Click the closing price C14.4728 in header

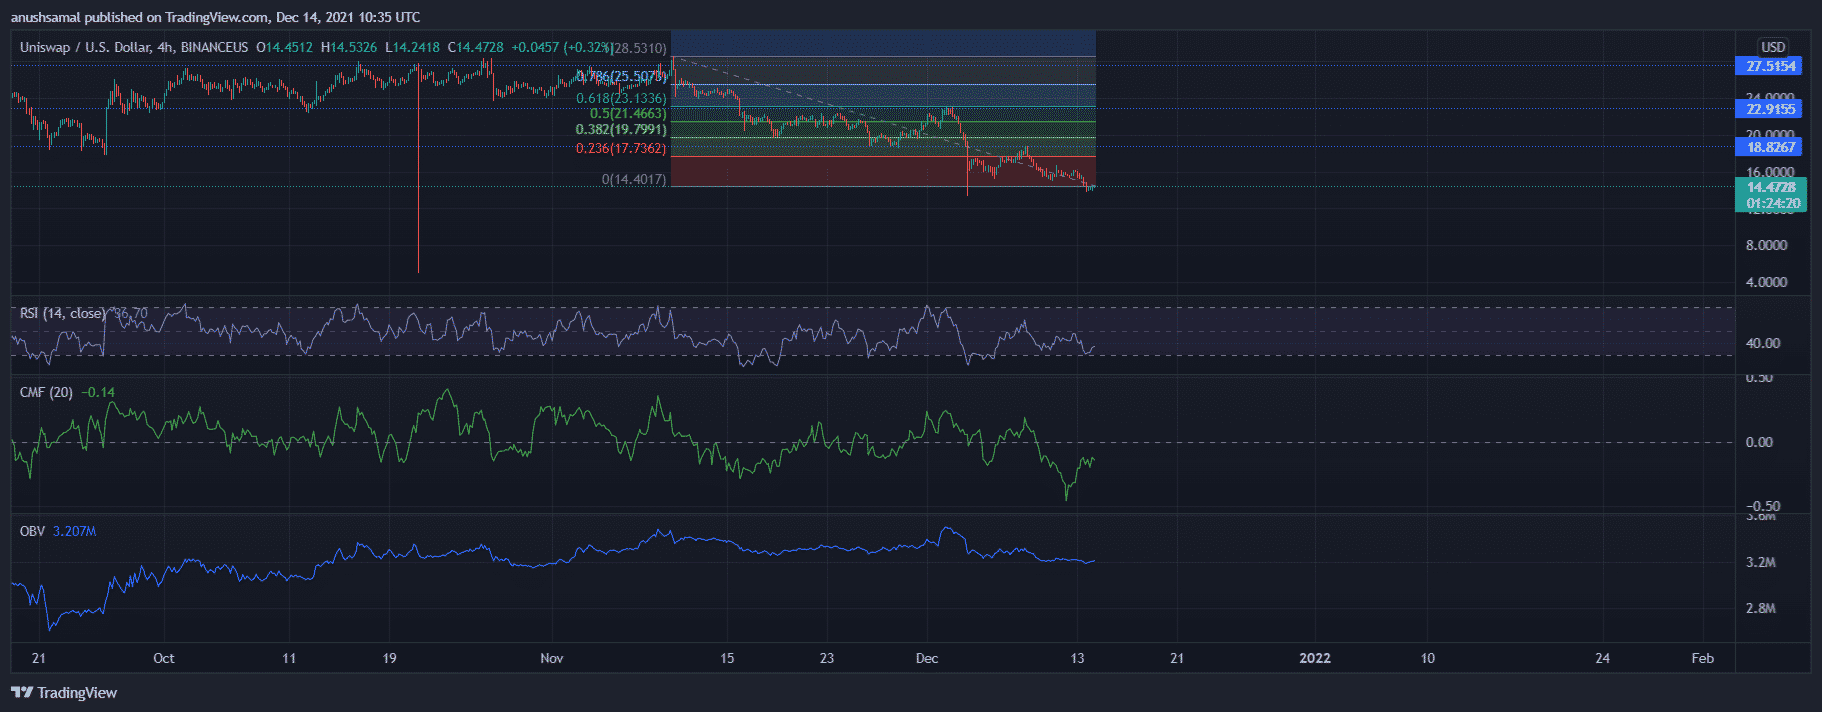(x=476, y=47)
